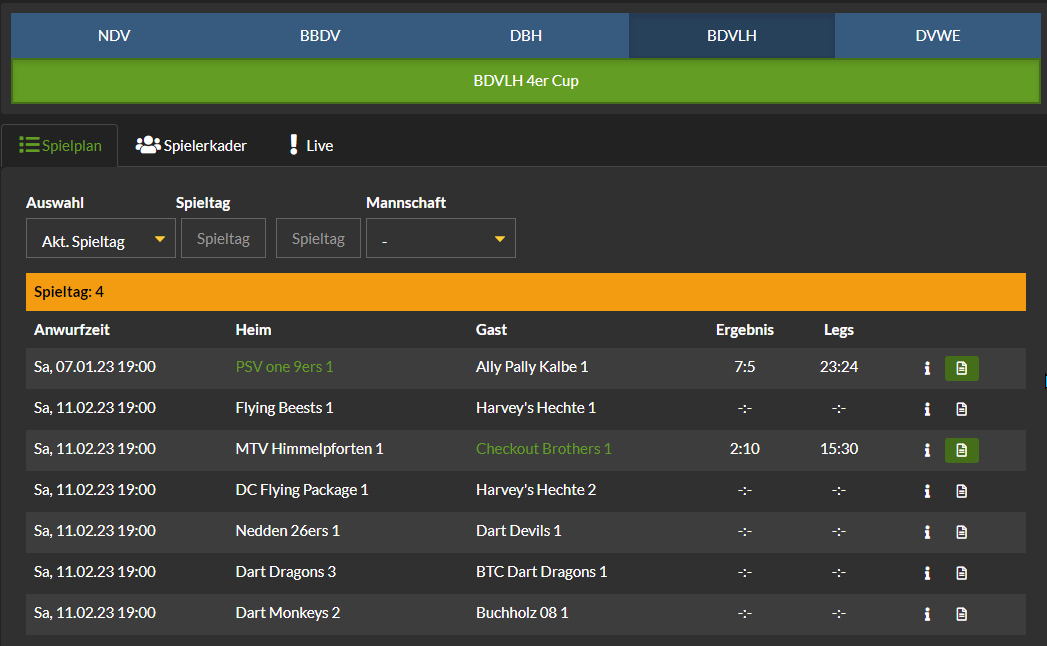Screen dimensions: 1047x646
Task: Click DC Flying Package 1 home team
Action: coord(302,490)
